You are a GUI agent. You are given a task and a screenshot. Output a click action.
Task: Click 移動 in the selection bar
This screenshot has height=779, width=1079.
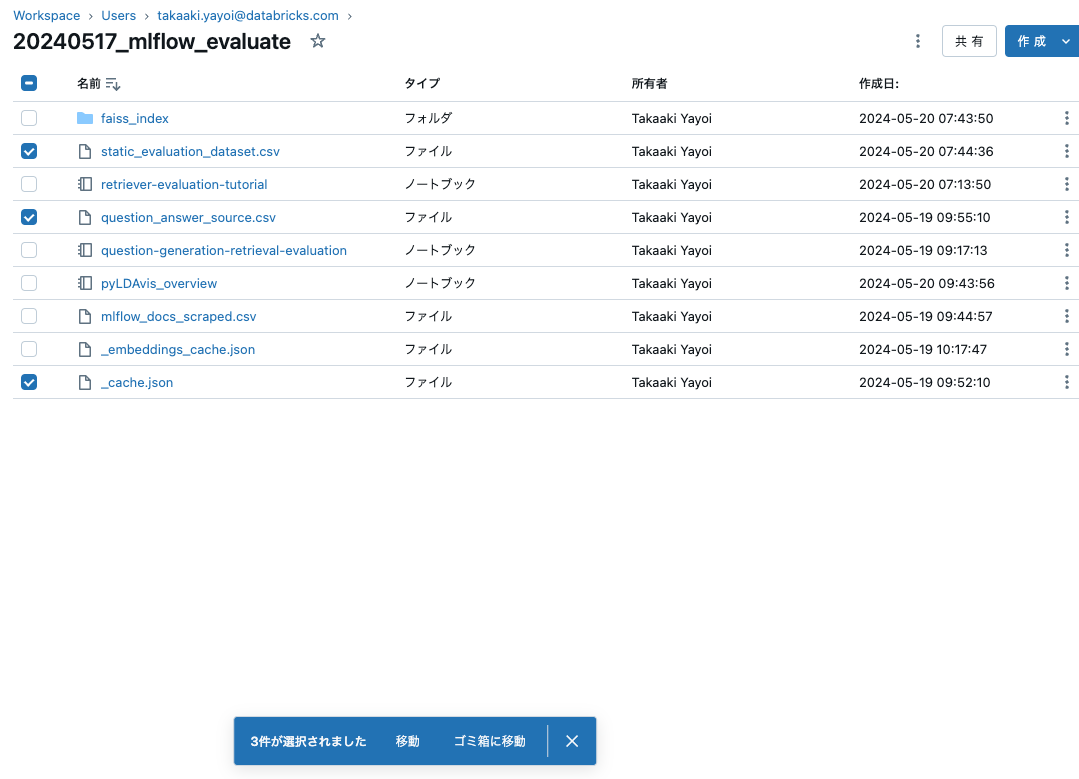coord(407,741)
